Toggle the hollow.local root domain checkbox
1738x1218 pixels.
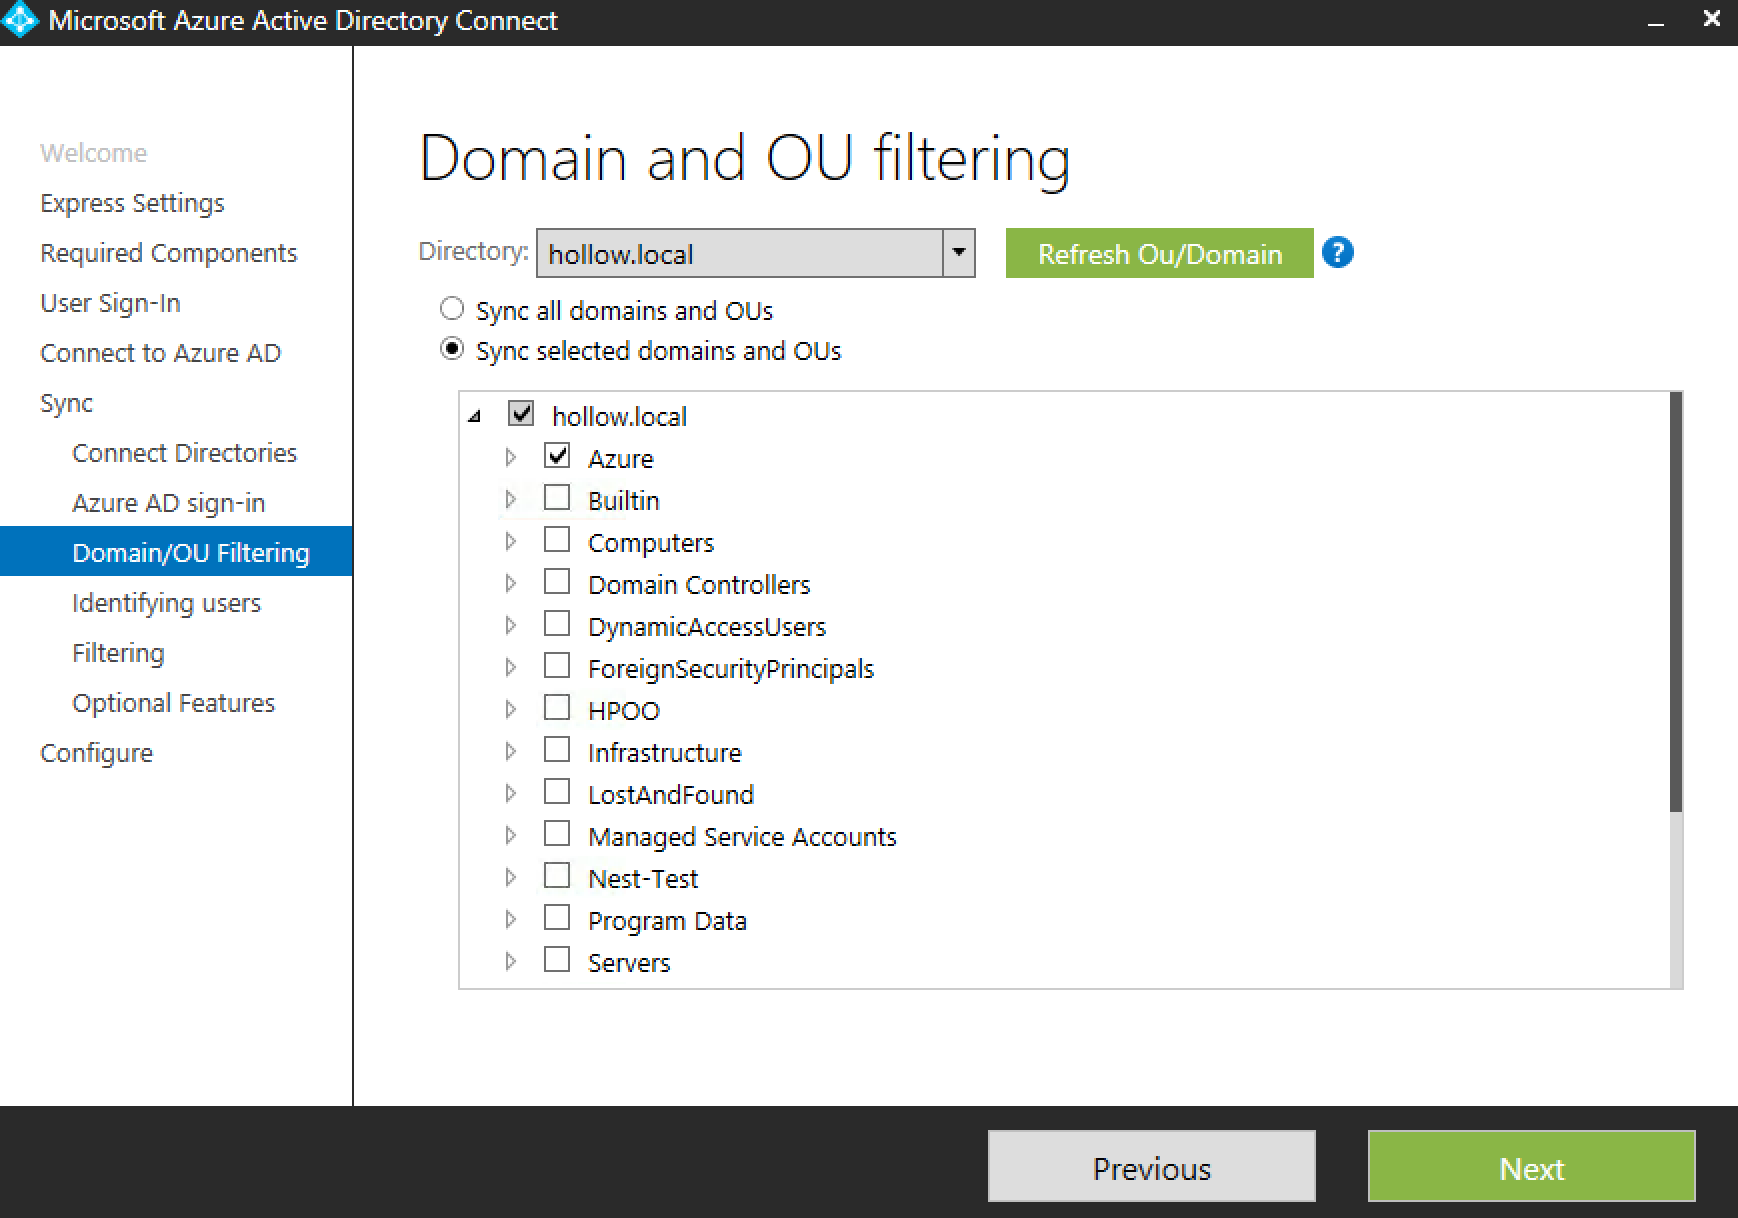[x=521, y=414]
